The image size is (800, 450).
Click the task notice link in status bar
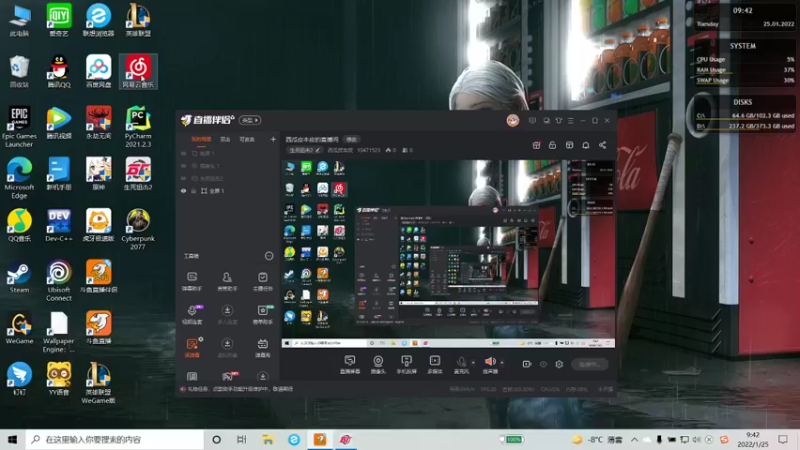click(241, 389)
